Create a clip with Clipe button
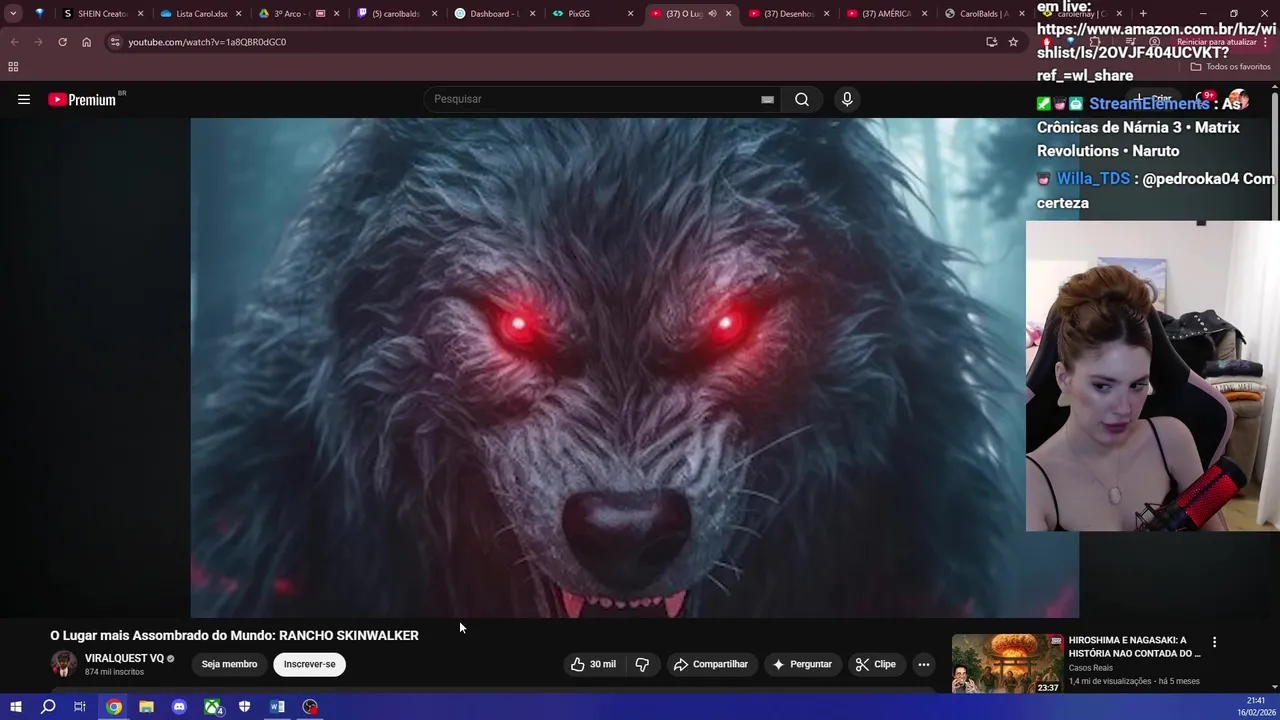The width and height of the screenshot is (1280, 720). click(875, 664)
